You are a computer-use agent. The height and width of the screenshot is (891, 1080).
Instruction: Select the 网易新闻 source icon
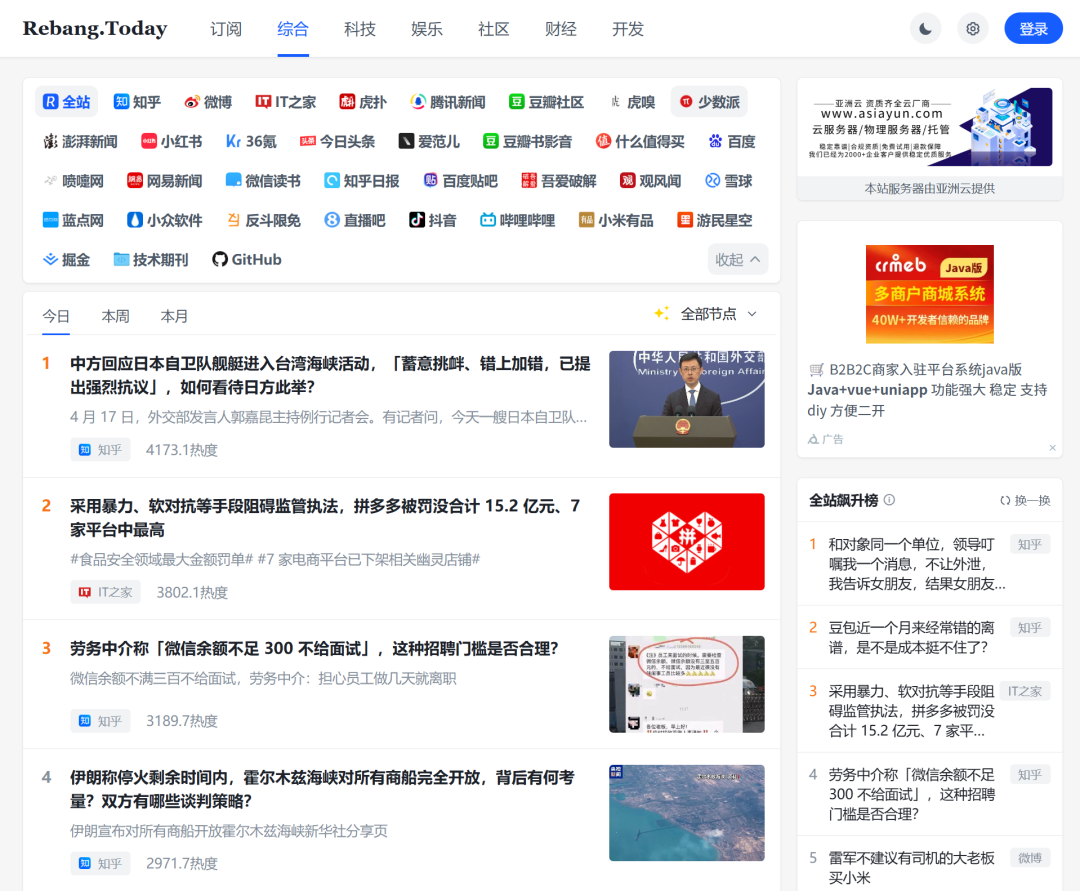(x=165, y=180)
